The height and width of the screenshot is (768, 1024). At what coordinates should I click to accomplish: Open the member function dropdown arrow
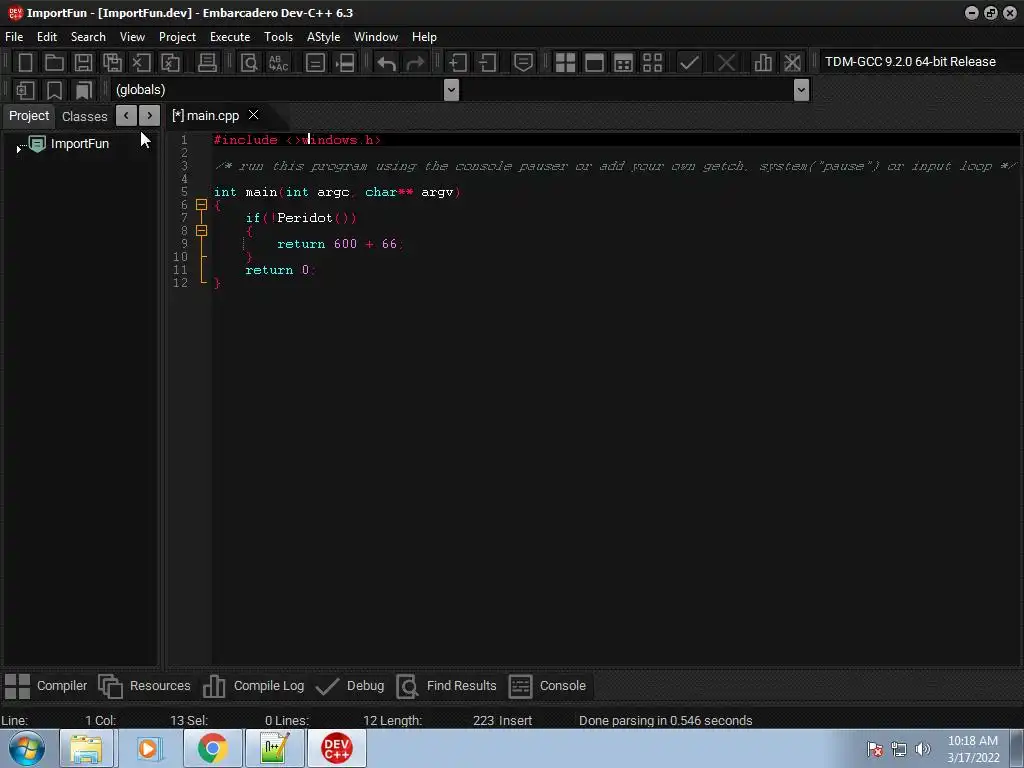pyautogui.click(x=801, y=90)
